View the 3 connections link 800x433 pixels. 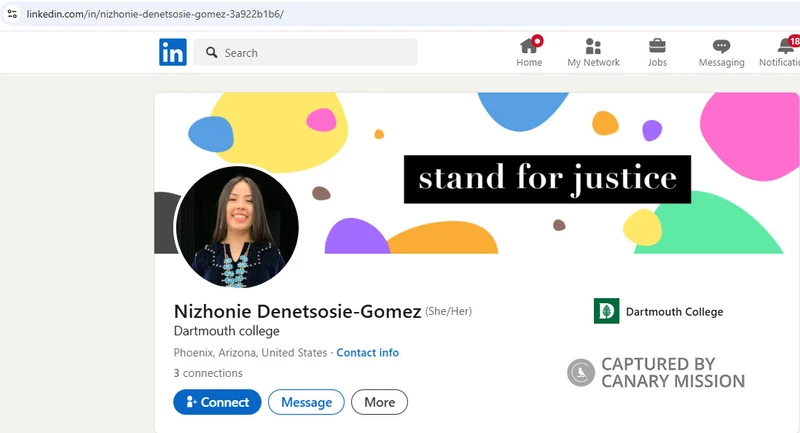(x=208, y=373)
